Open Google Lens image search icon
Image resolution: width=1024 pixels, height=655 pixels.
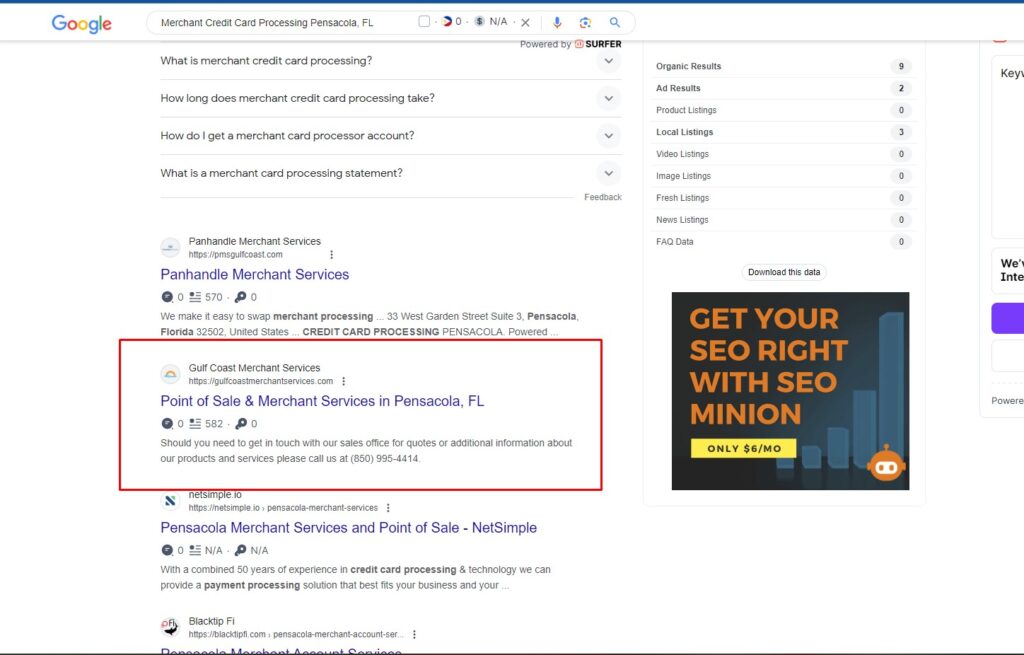click(585, 22)
